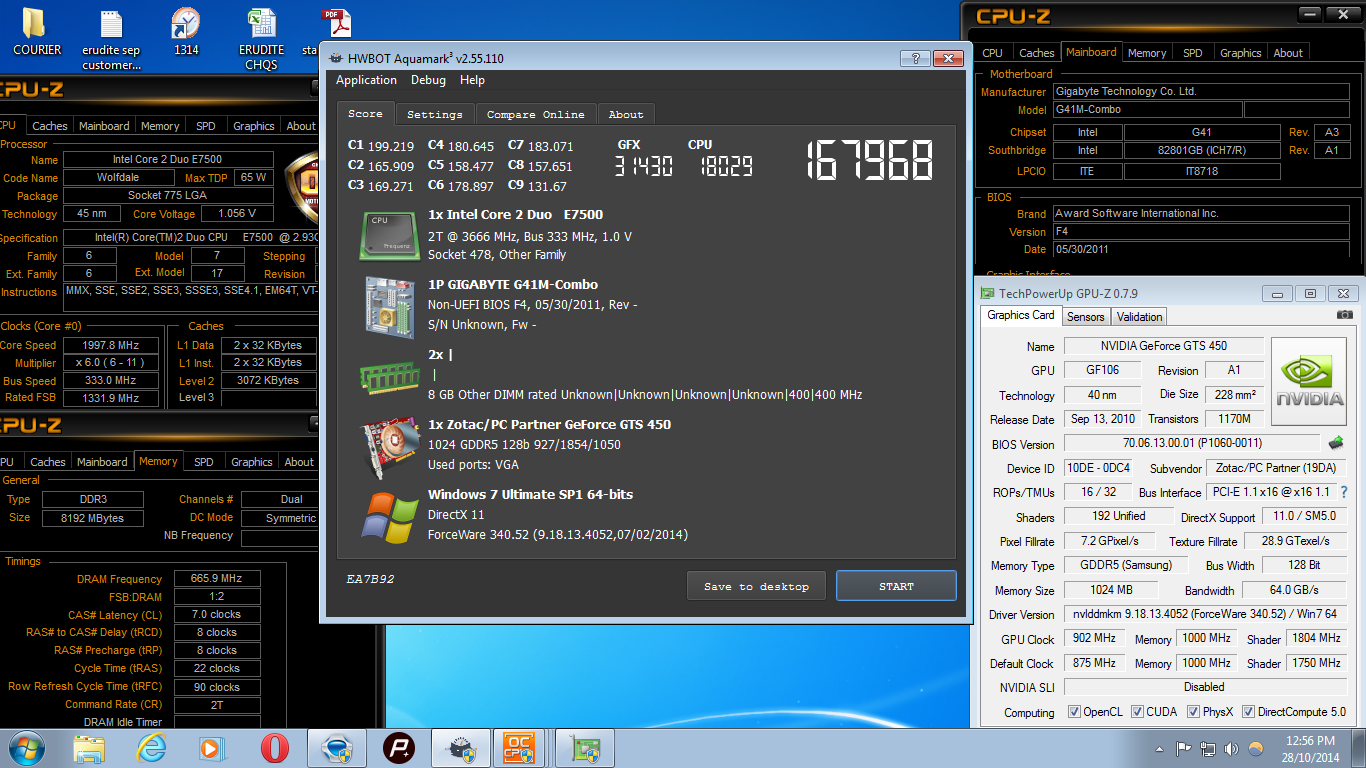Show hidden system tray icons
The width and height of the screenshot is (1366, 768).
point(1160,749)
